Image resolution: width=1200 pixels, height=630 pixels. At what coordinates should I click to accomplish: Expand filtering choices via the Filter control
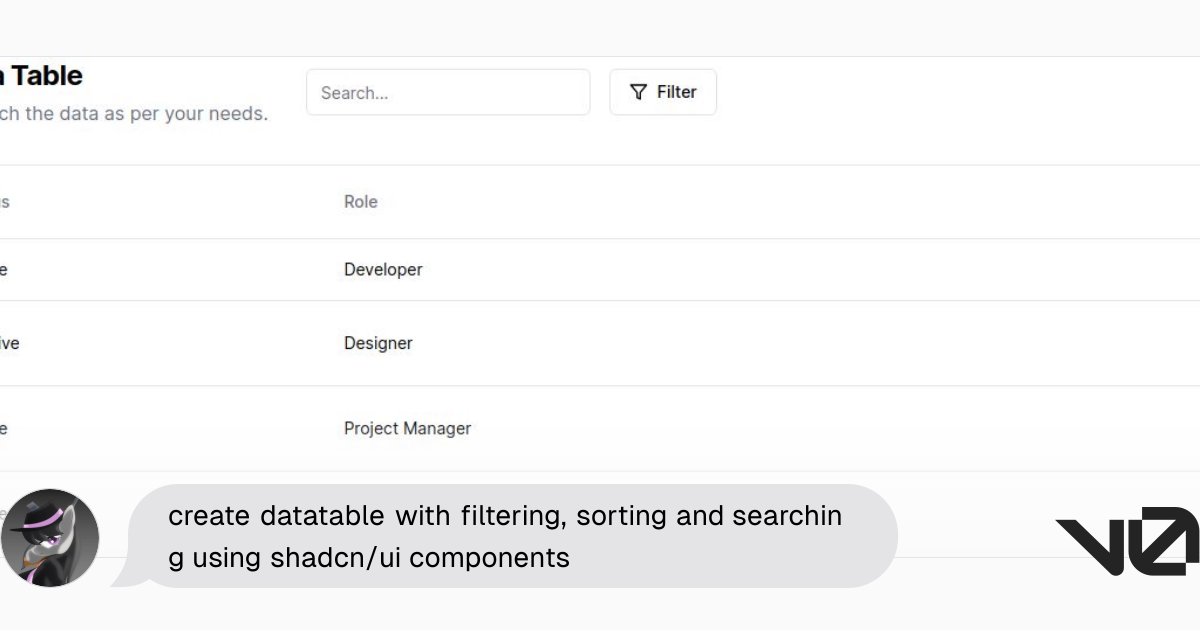[x=663, y=92]
